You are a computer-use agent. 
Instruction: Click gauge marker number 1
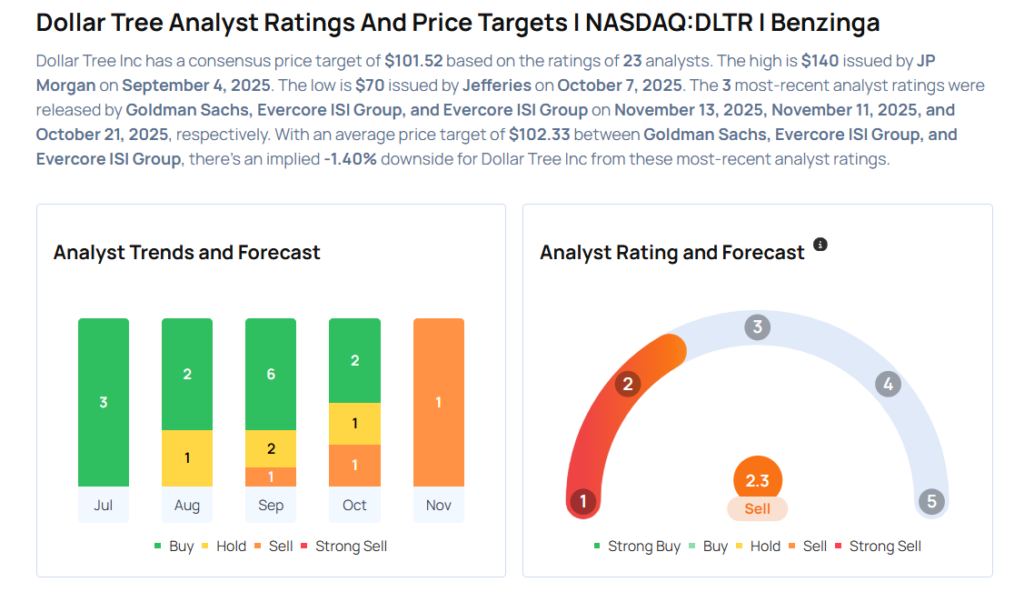click(x=582, y=501)
